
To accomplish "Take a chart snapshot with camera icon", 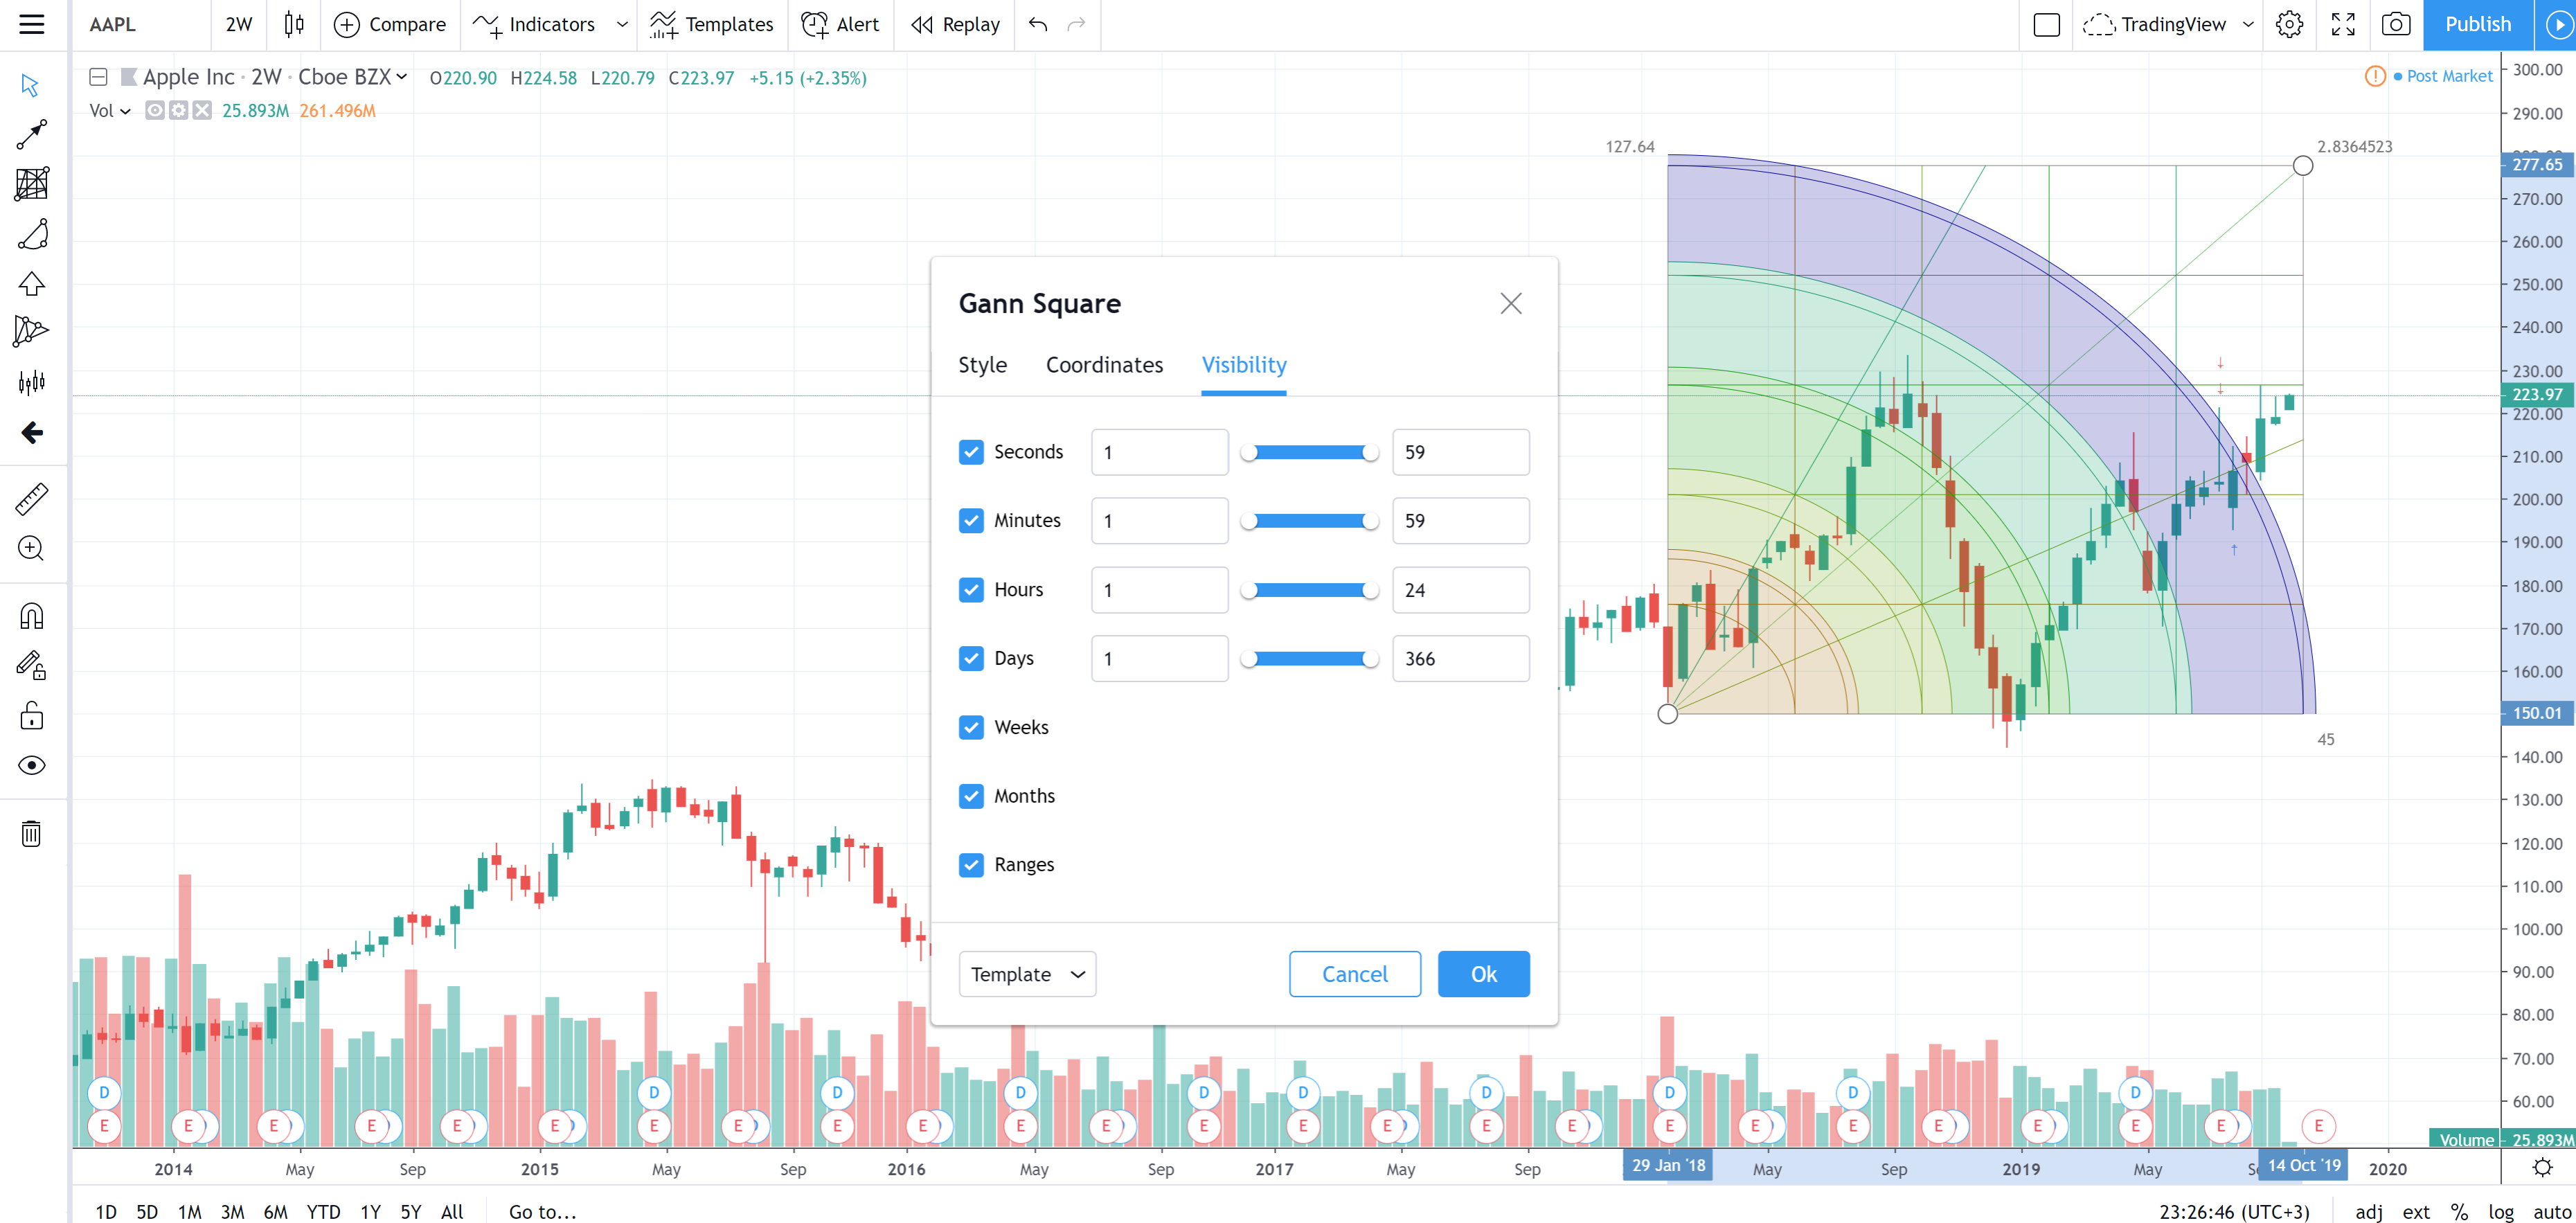I will [2395, 24].
